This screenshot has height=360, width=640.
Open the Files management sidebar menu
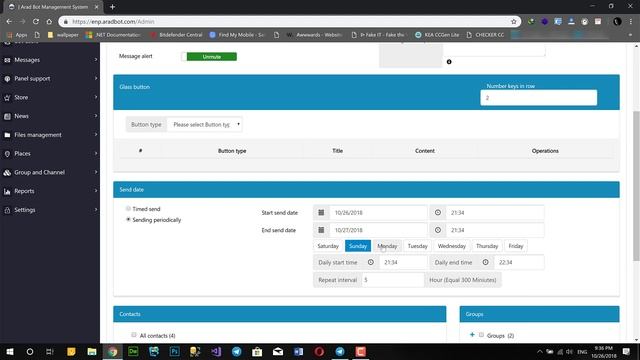tap(50, 135)
